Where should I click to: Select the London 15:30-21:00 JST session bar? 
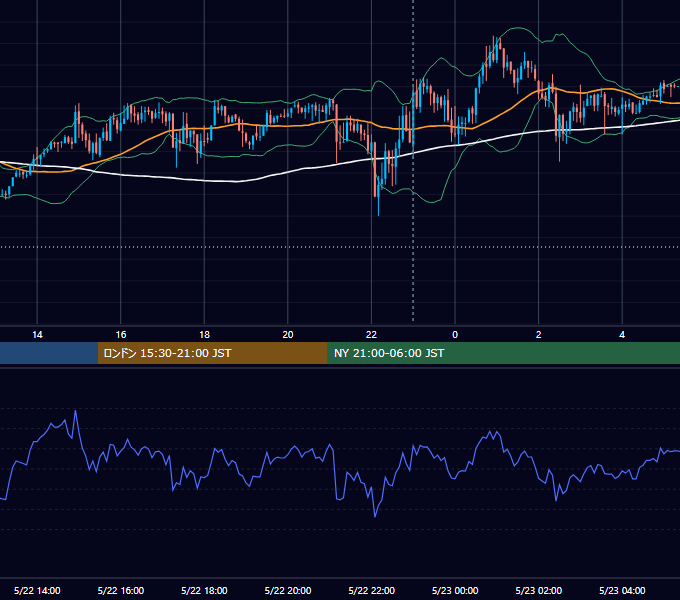(x=212, y=353)
